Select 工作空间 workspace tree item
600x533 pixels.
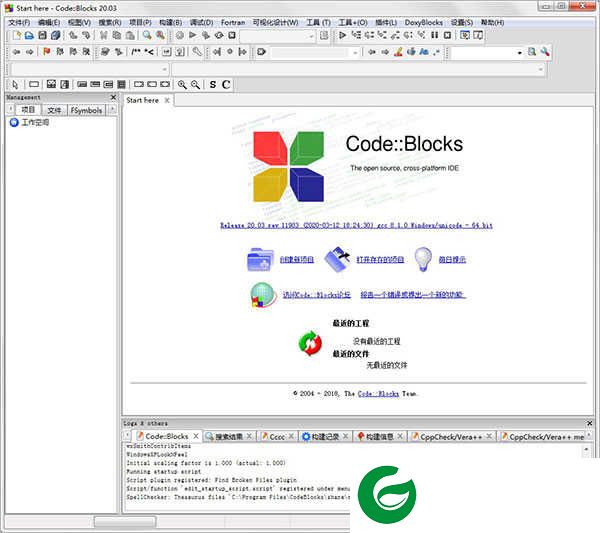click(35, 122)
